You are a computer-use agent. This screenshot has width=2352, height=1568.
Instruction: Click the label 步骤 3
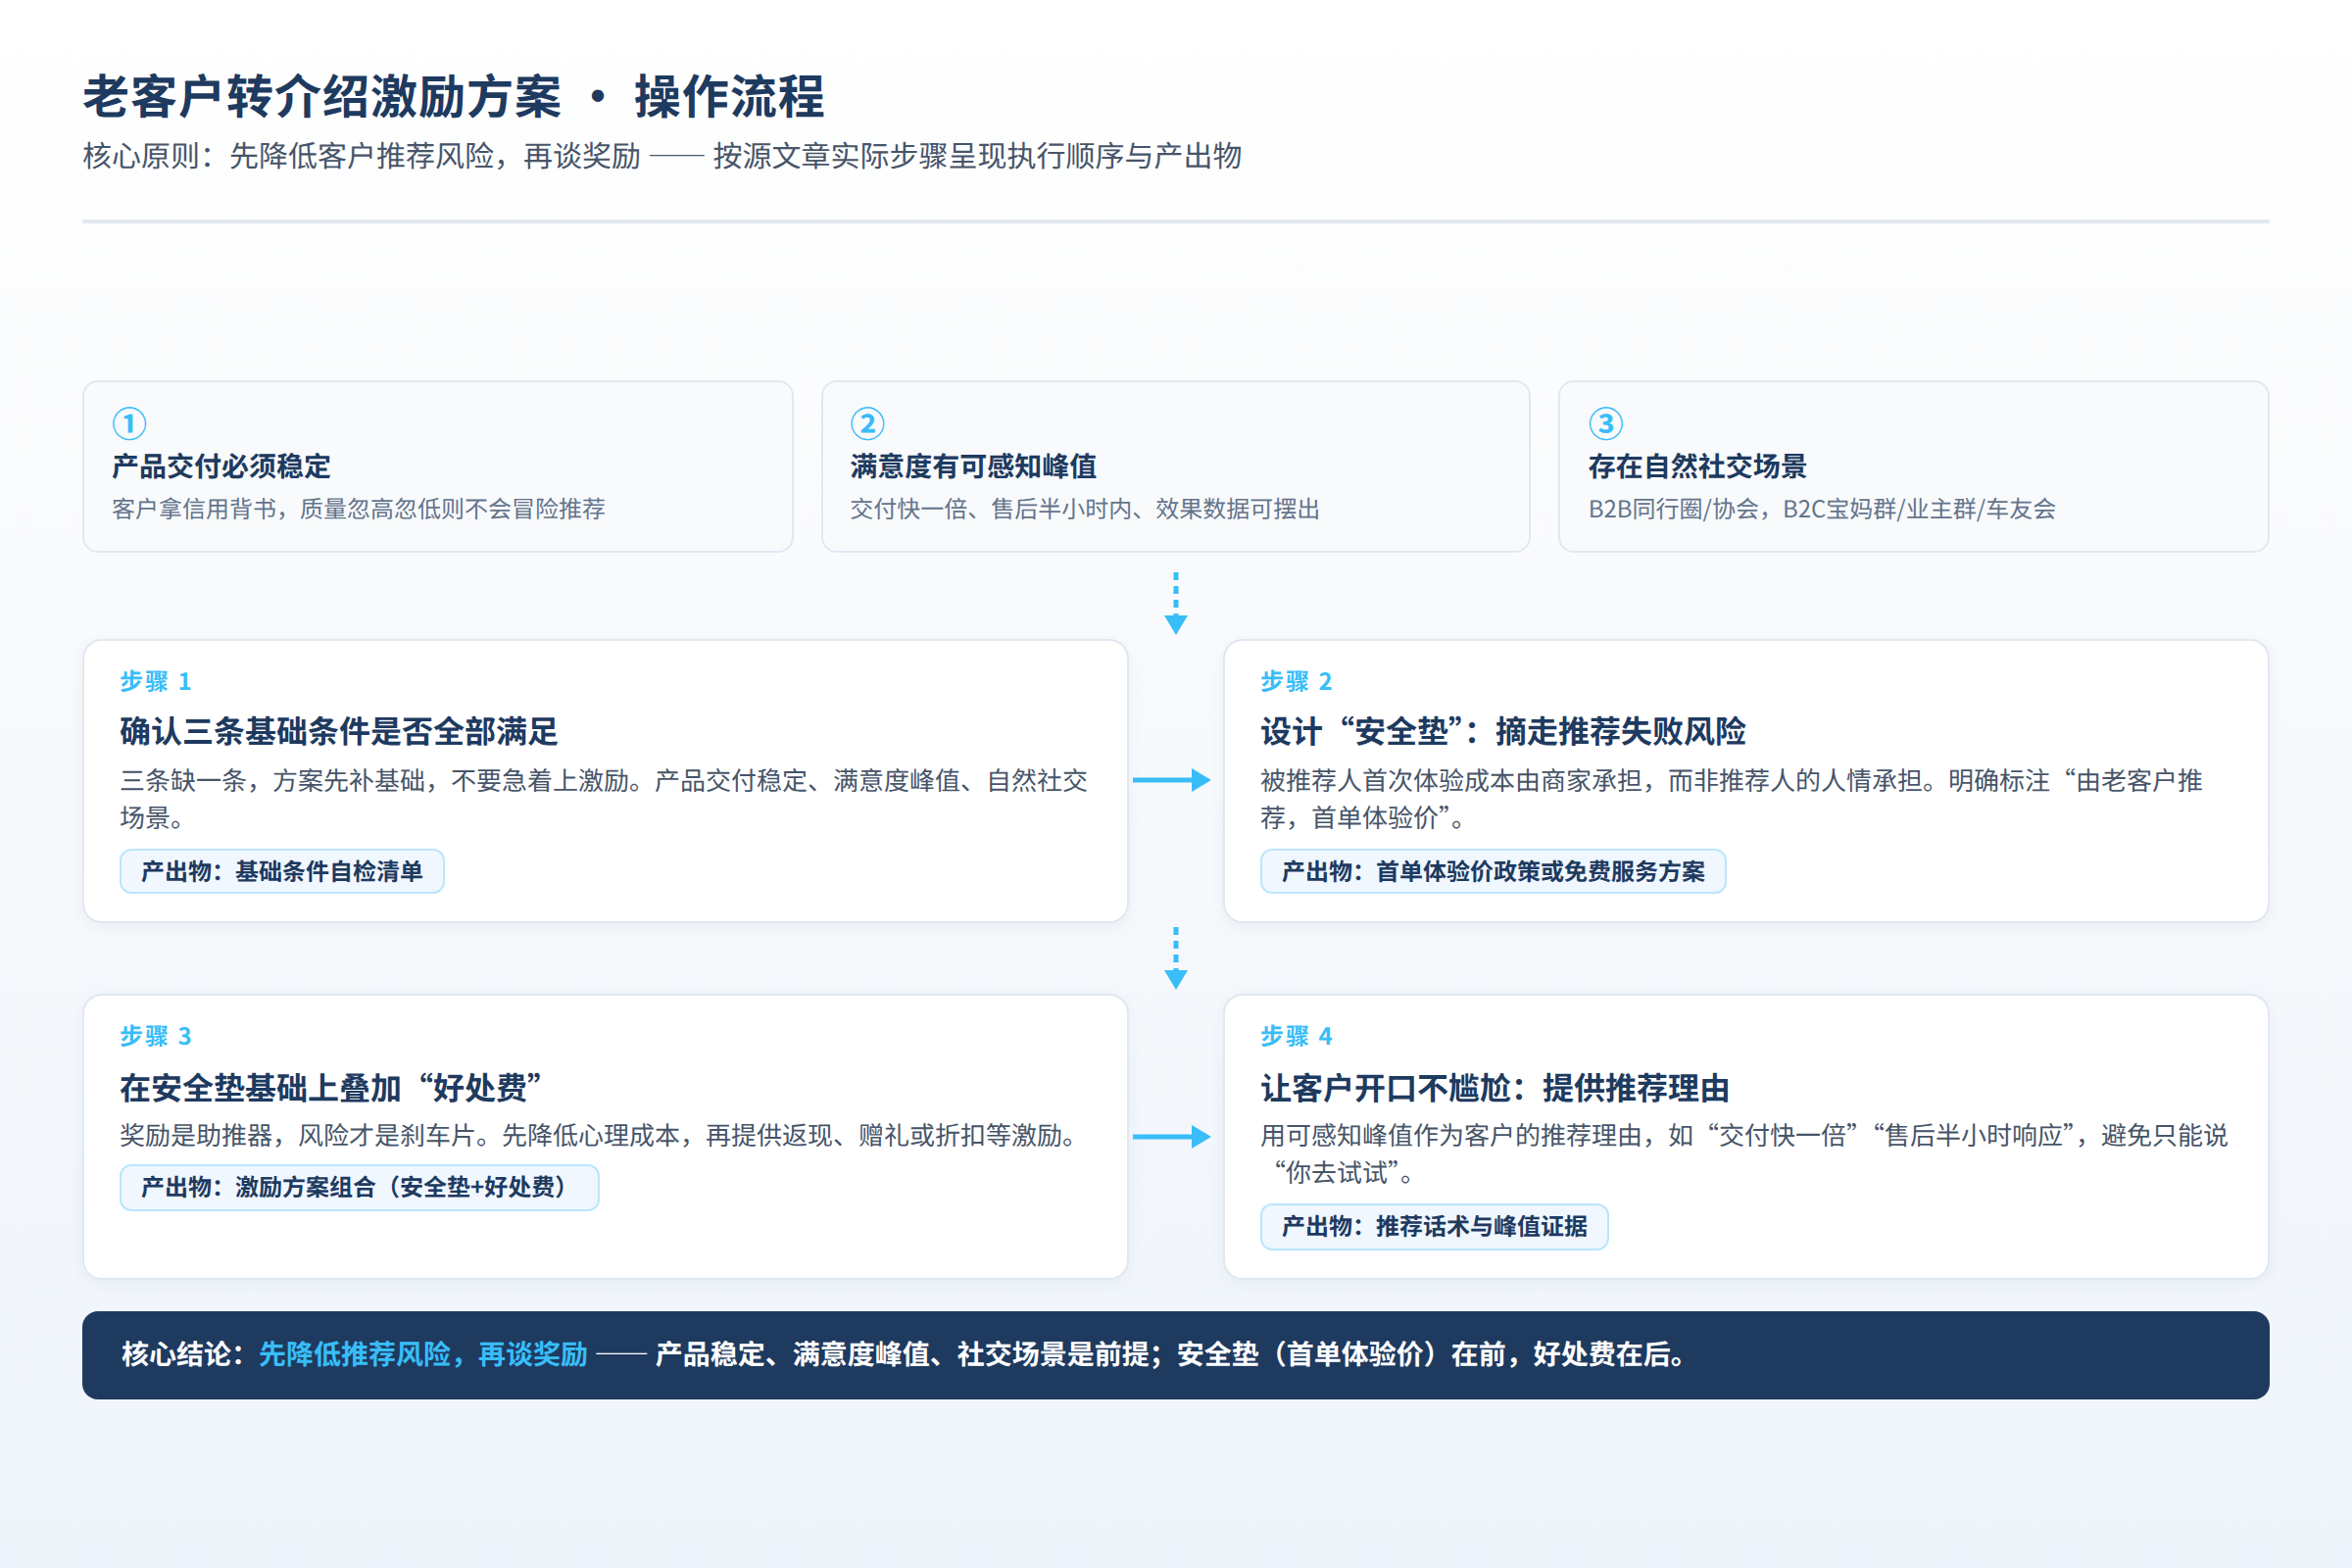pyautogui.click(x=155, y=1036)
